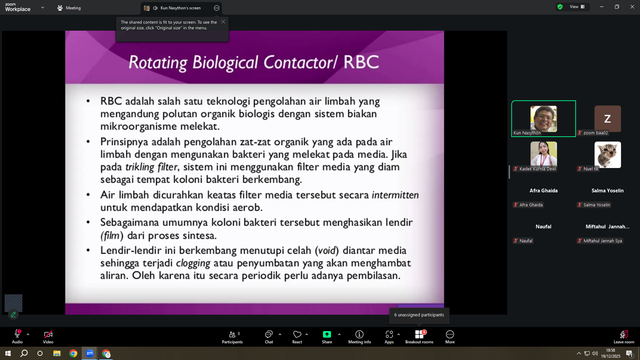Image resolution: width=640 pixels, height=360 pixels.
Task: Click the slide title Rotating Biological Contactor/ RBC
Action: coord(254,62)
